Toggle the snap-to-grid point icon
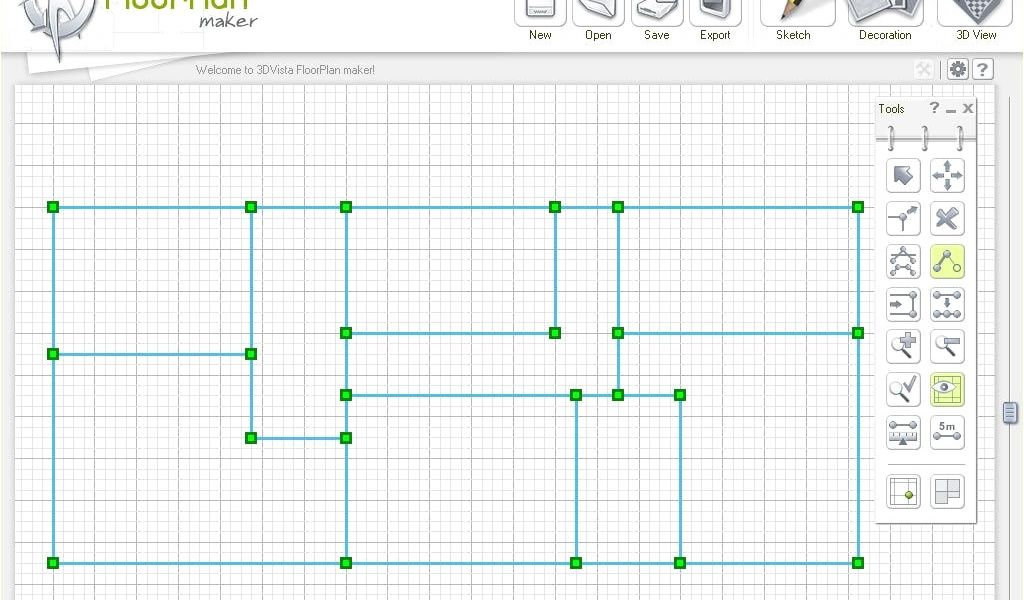The width and height of the screenshot is (1024, 600). 903,492
